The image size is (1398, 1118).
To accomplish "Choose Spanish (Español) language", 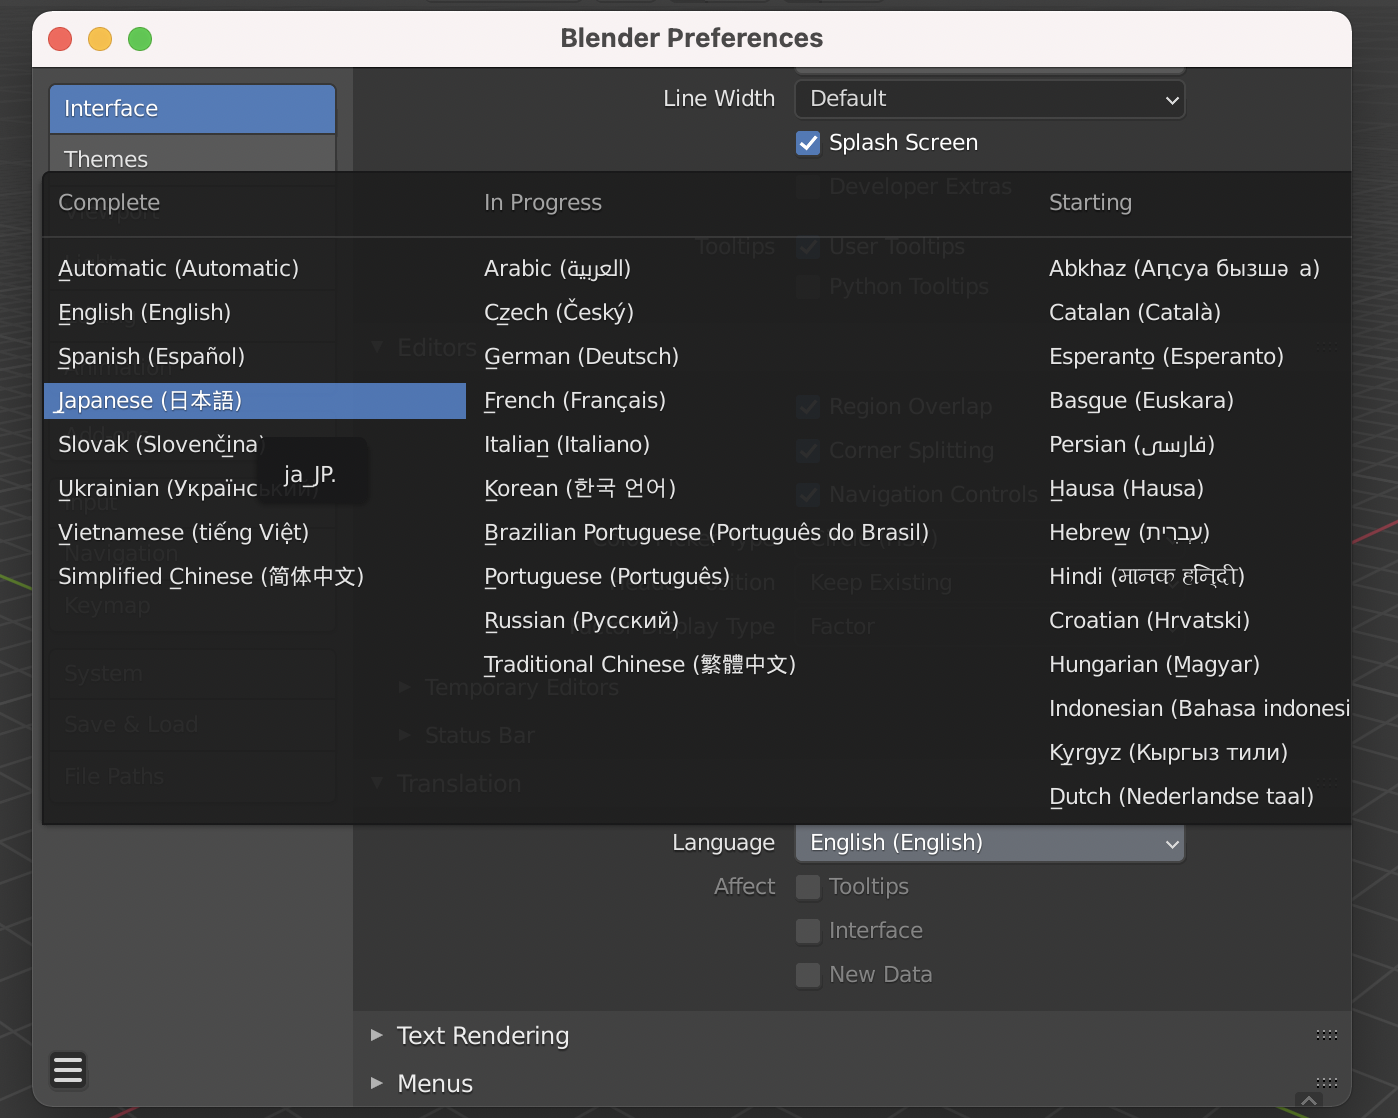I will [x=255, y=357].
